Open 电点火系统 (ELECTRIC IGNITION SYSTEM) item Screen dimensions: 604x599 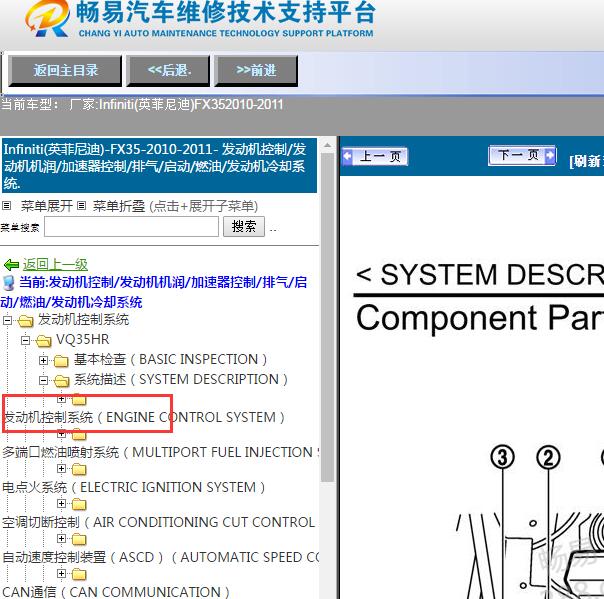(133, 487)
